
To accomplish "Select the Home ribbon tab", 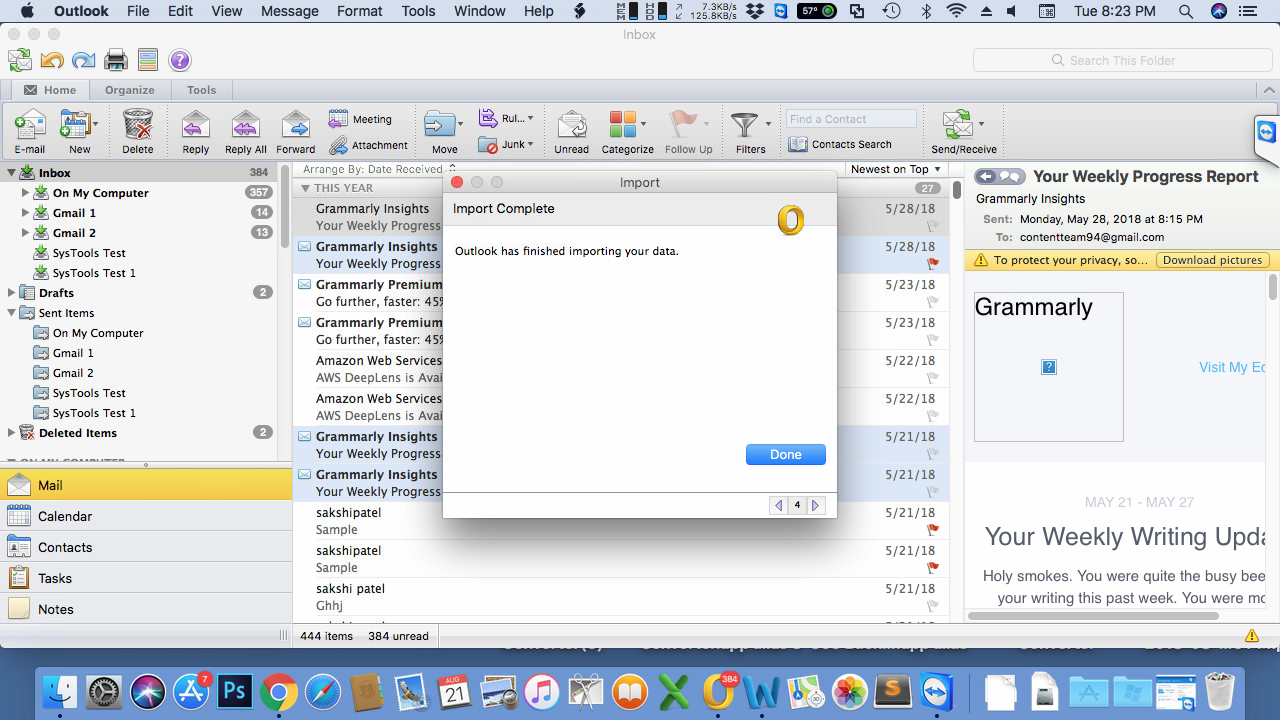I will pos(51,90).
